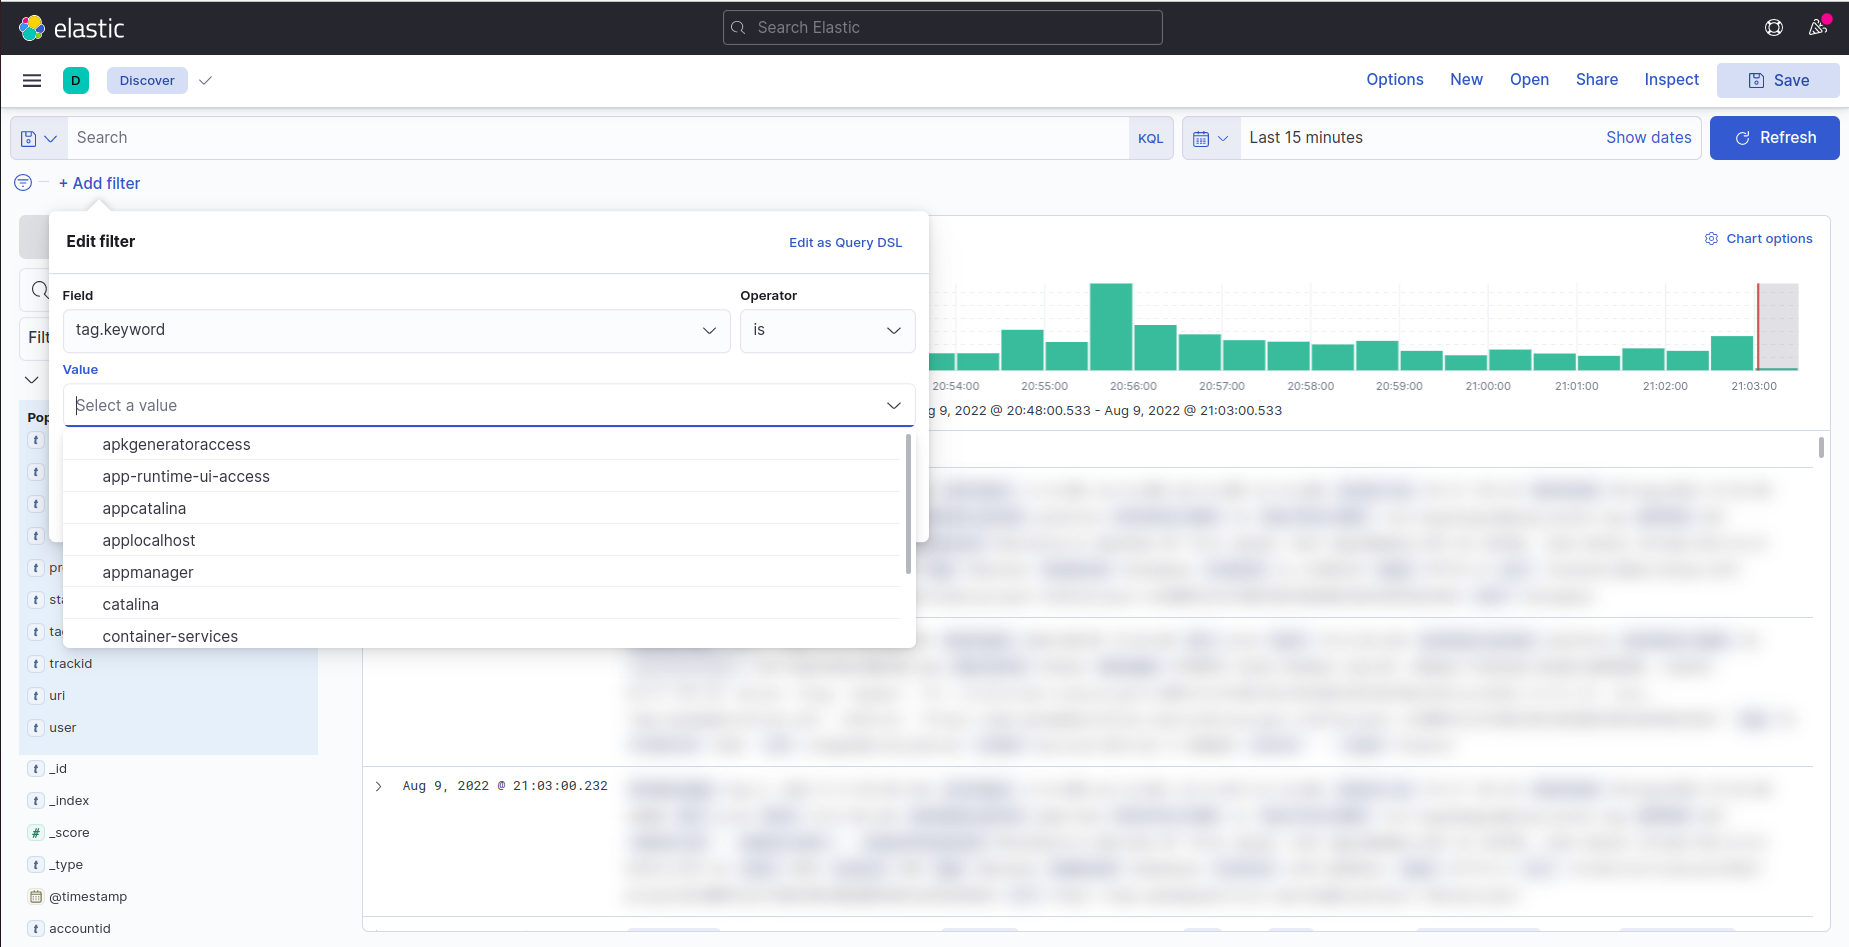Click the calendar quick date icon
Viewport: 1849px width, 947px height.
[1210, 138]
